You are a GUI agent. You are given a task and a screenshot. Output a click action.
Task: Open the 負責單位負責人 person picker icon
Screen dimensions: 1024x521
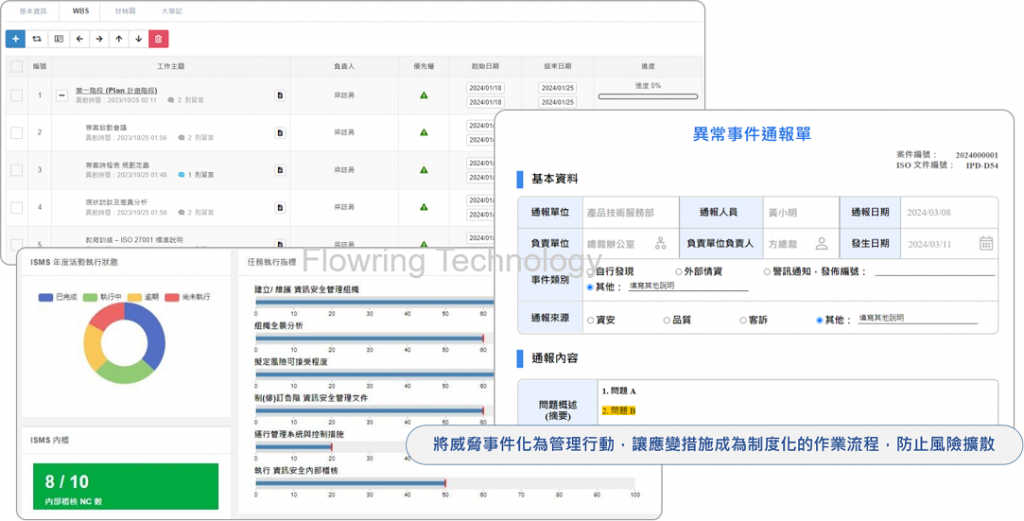[x=821, y=243]
